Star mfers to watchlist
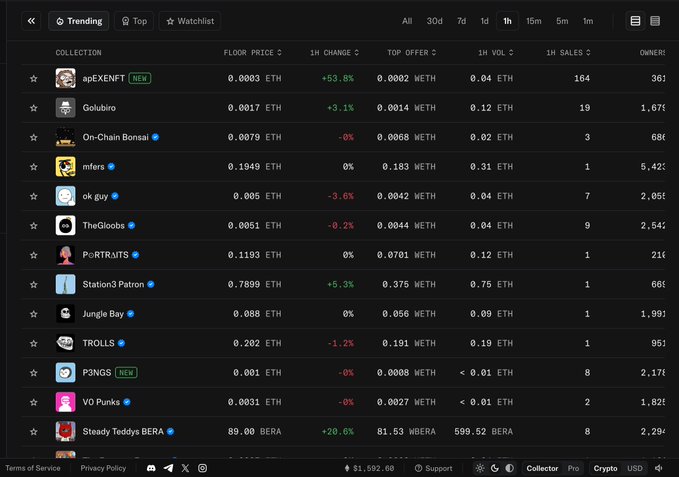This screenshot has width=679, height=477. click(33, 167)
